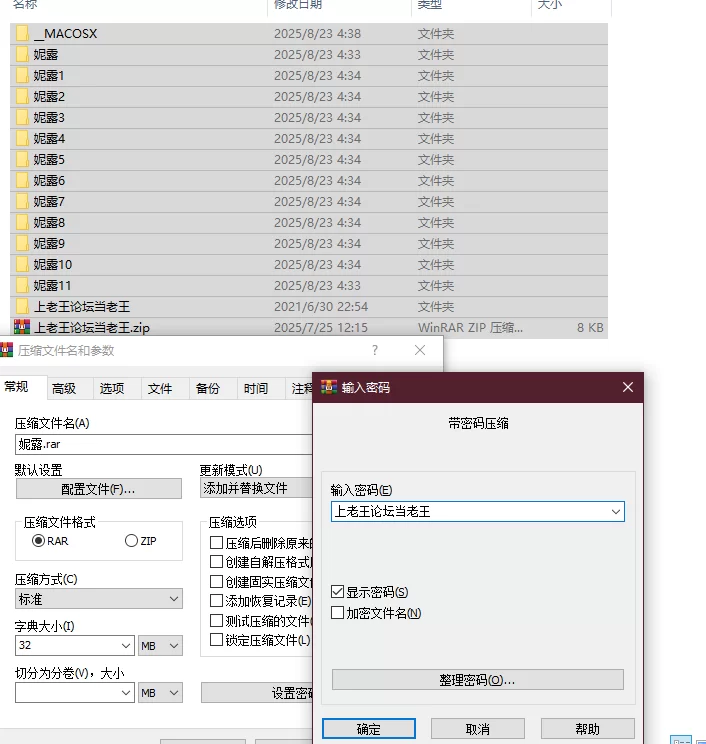Click the folder icon for 妮露2
This screenshot has width=706, height=744.
[22, 96]
